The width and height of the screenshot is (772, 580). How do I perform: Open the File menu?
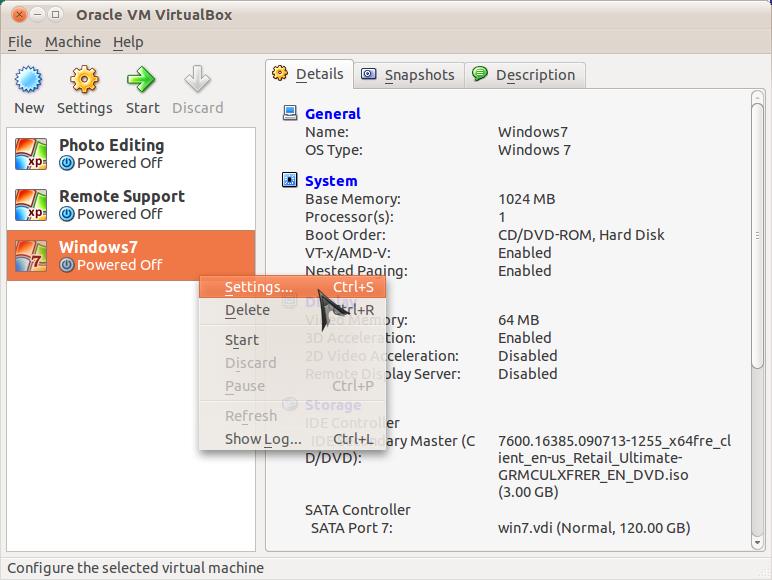click(20, 42)
